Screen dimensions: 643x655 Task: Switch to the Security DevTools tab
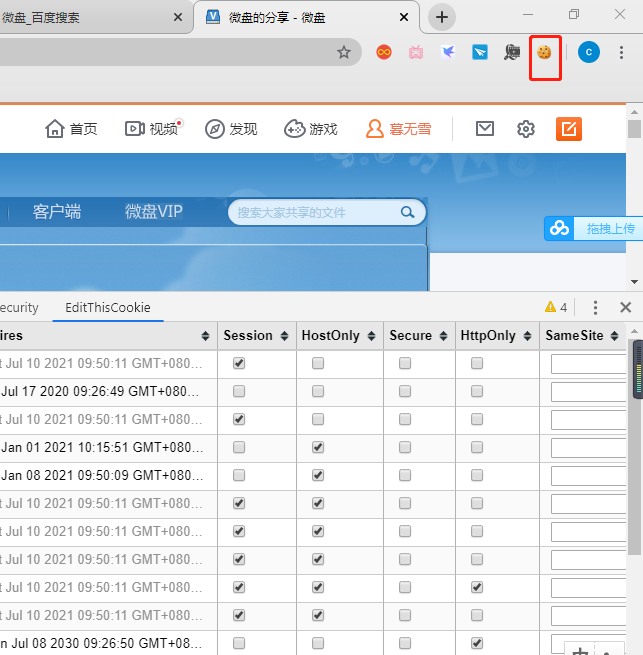19,307
